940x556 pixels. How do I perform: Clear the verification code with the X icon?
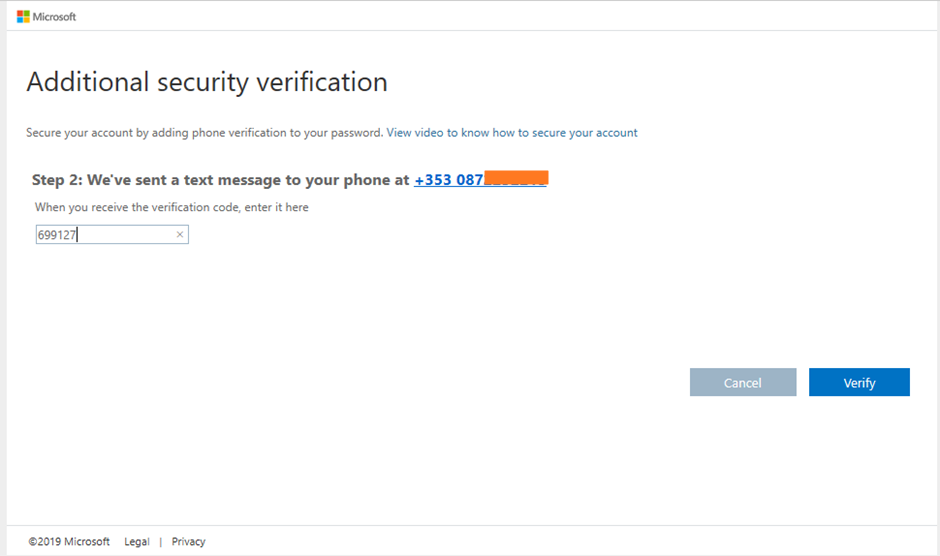click(179, 235)
